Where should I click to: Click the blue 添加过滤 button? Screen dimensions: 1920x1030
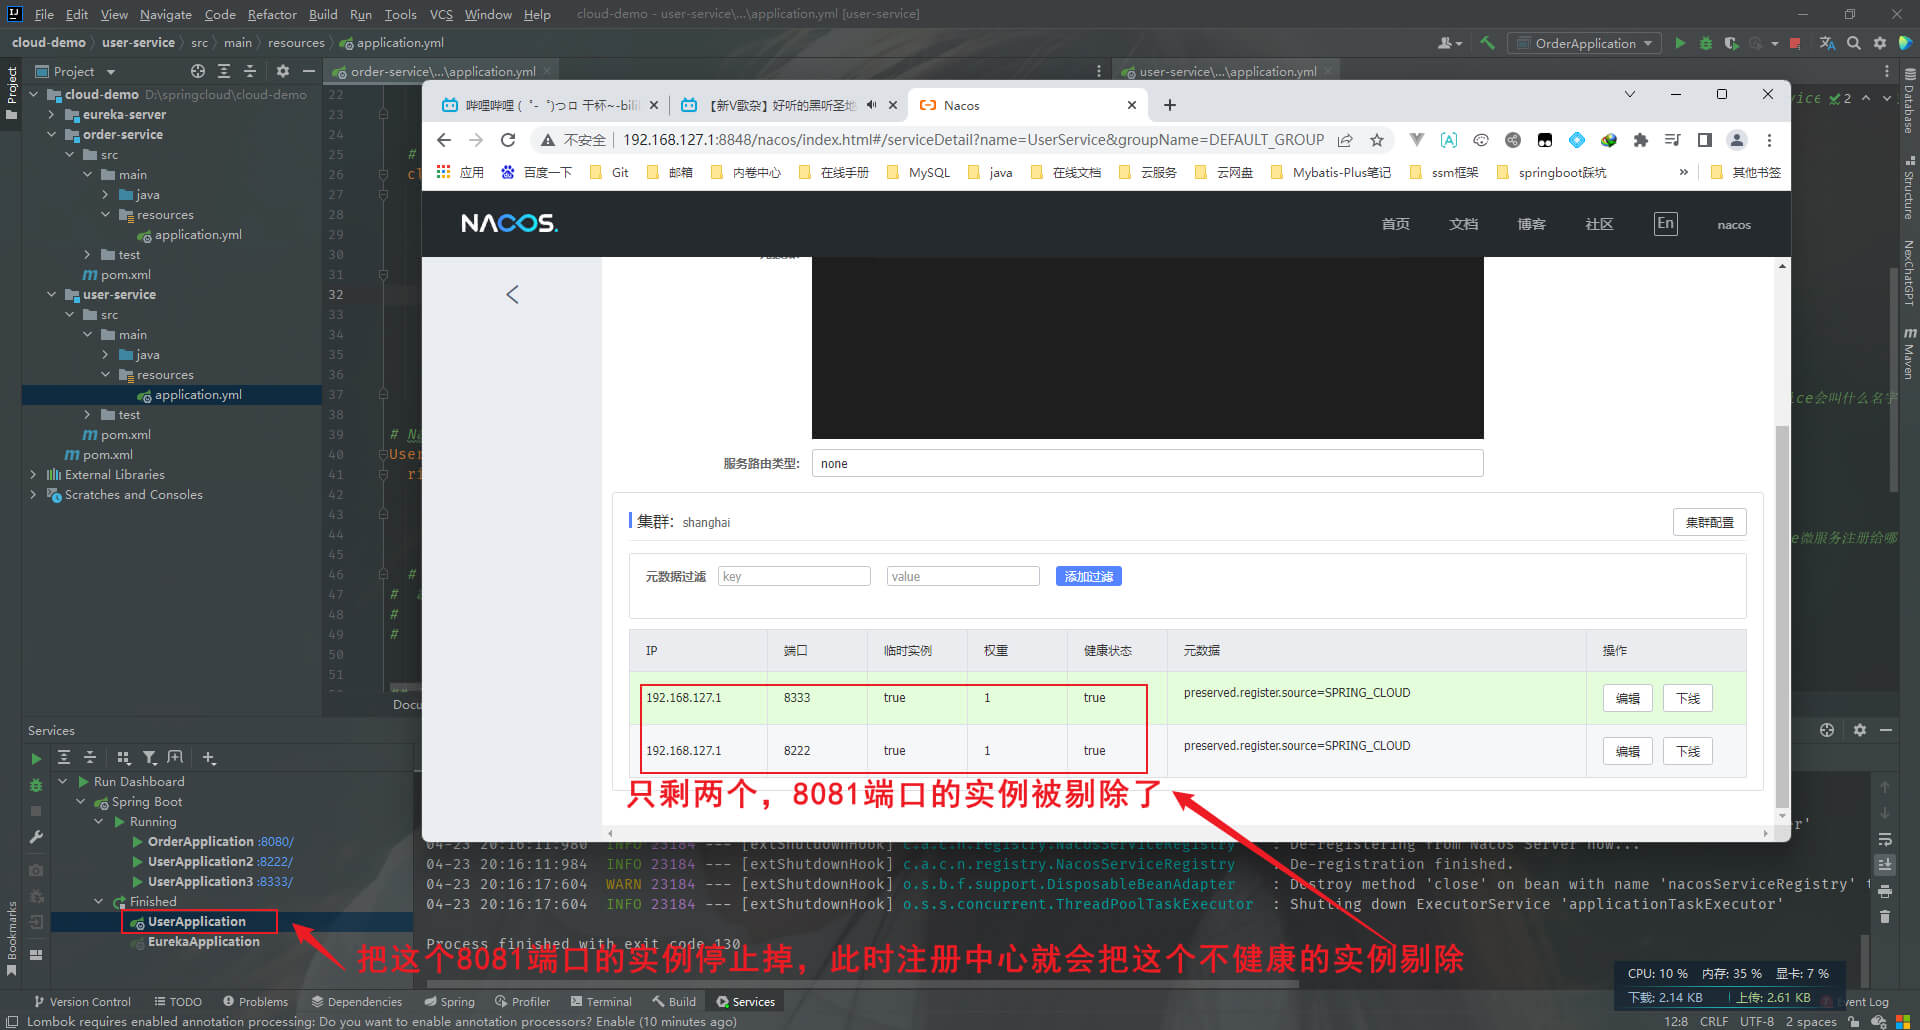point(1088,576)
